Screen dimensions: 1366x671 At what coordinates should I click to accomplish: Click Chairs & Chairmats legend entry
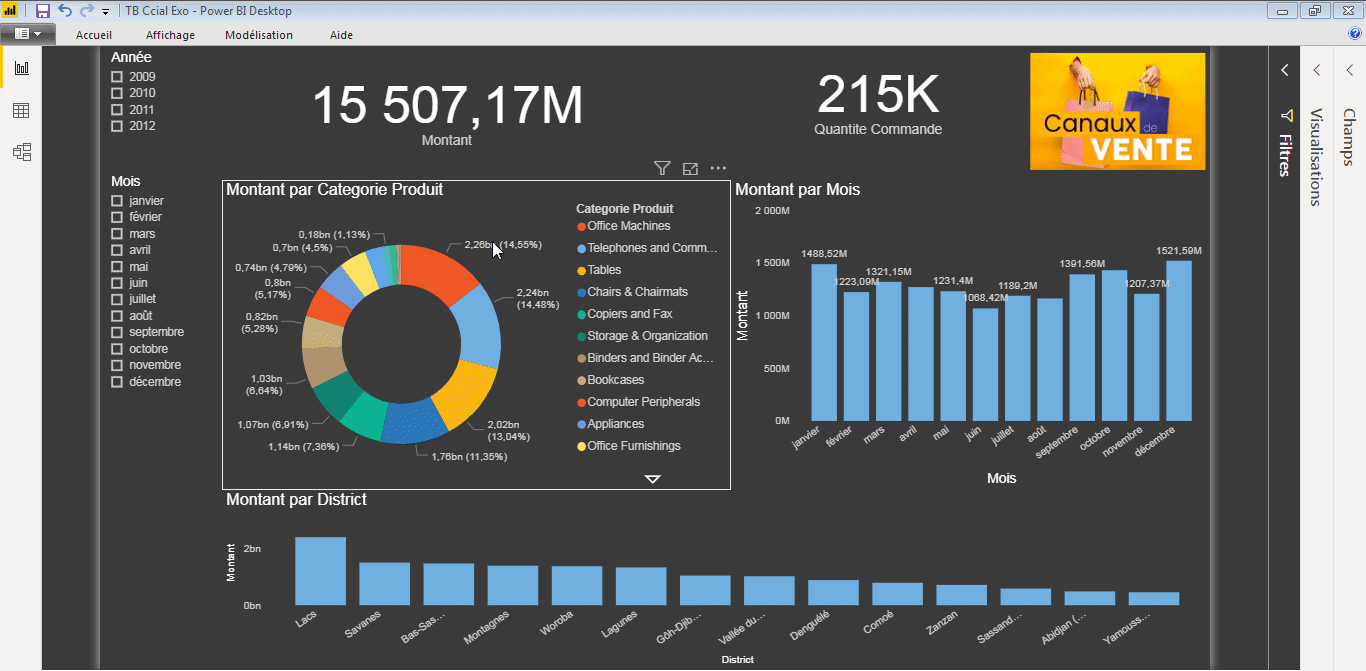(631, 292)
